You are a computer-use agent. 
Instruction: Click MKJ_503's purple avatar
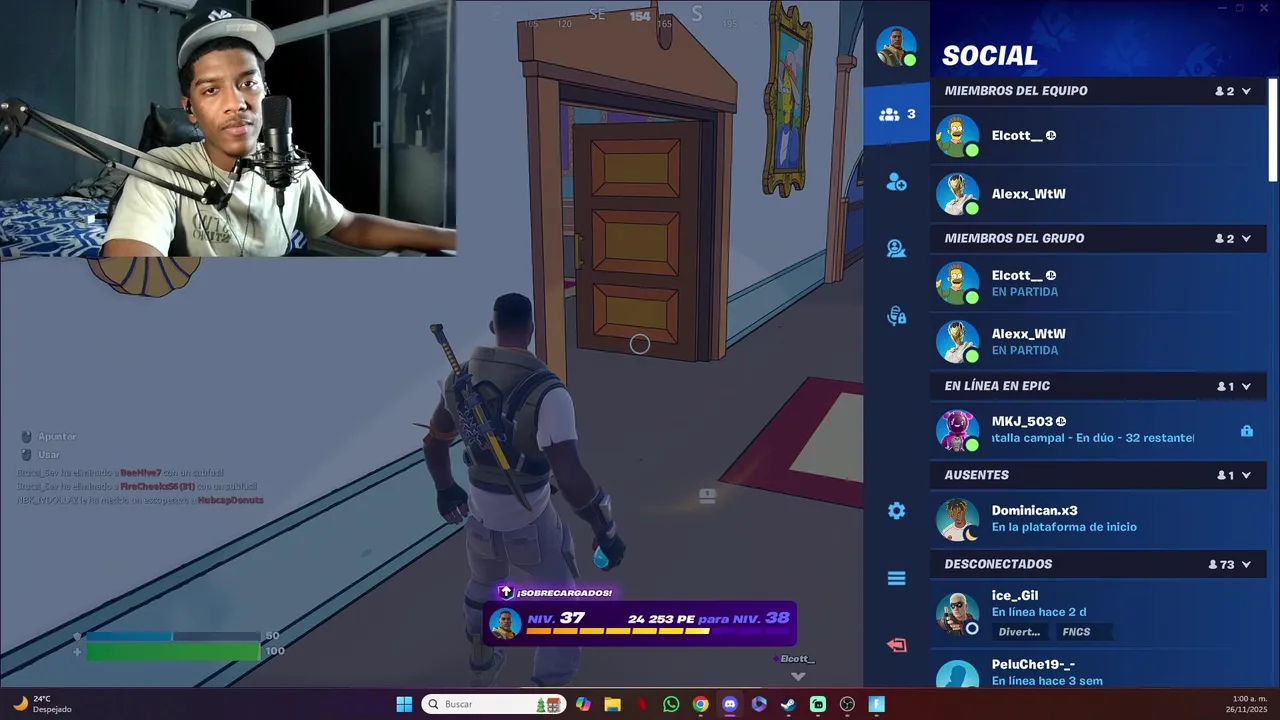[957, 431]
